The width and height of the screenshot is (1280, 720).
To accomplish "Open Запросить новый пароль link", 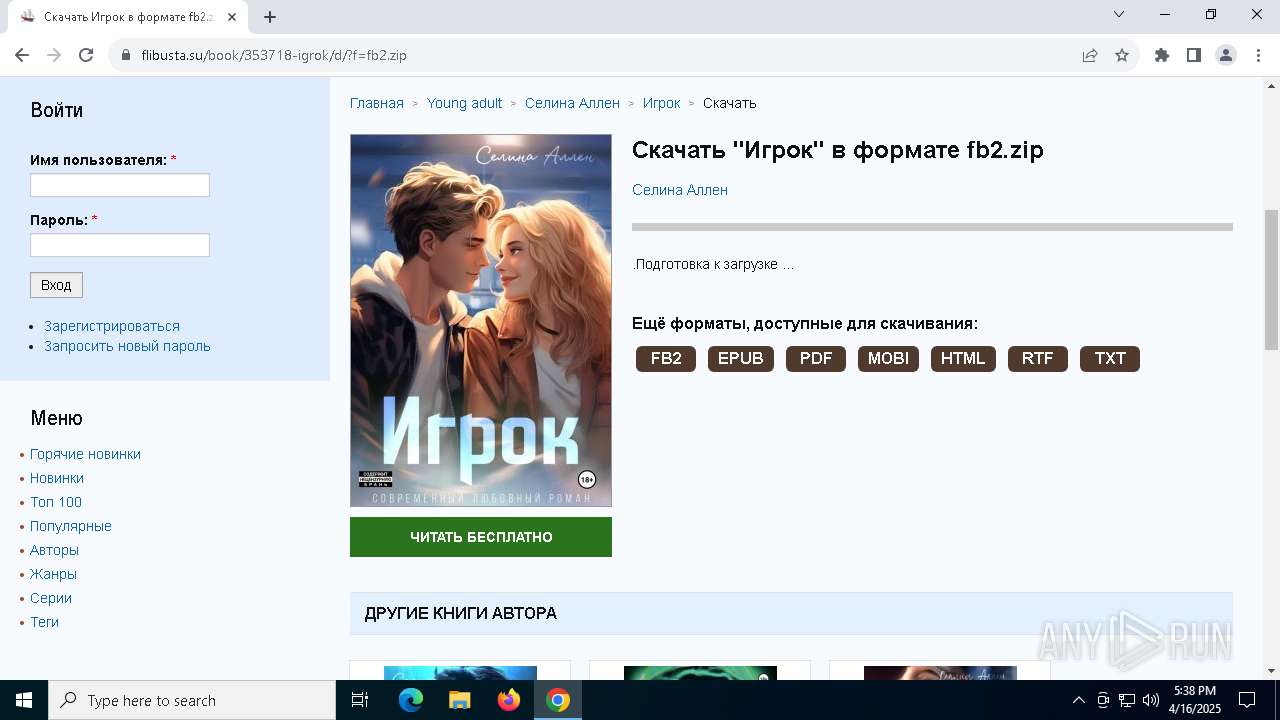I will click(x=127, y=346).
